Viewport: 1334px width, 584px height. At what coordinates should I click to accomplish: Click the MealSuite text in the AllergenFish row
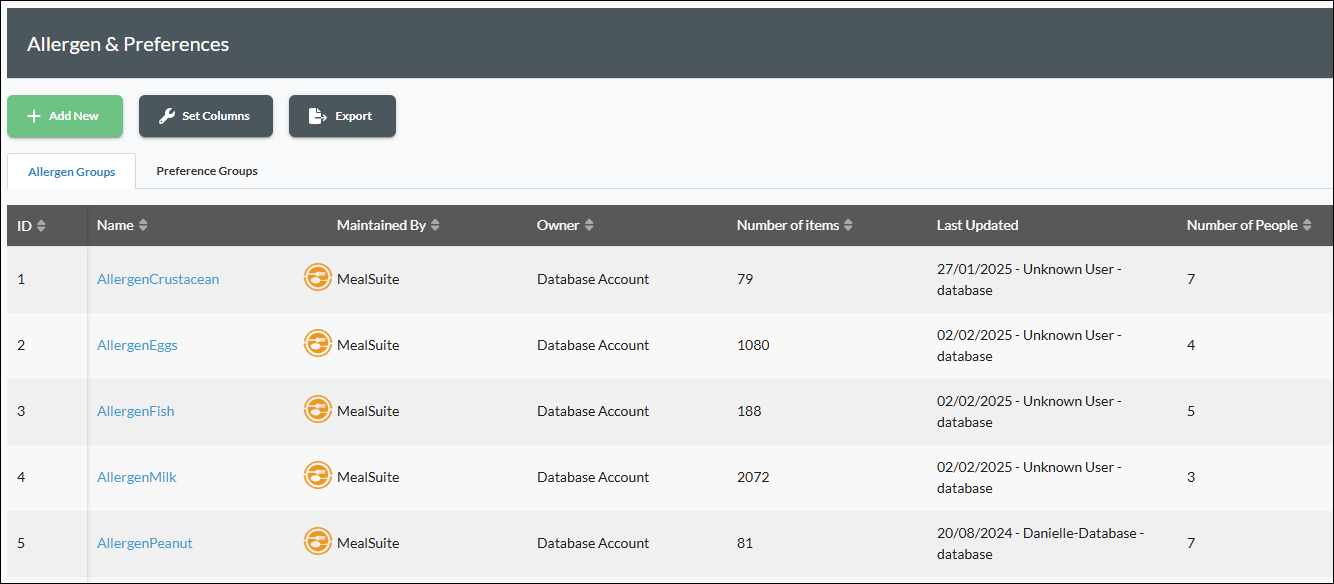(368, 411)
